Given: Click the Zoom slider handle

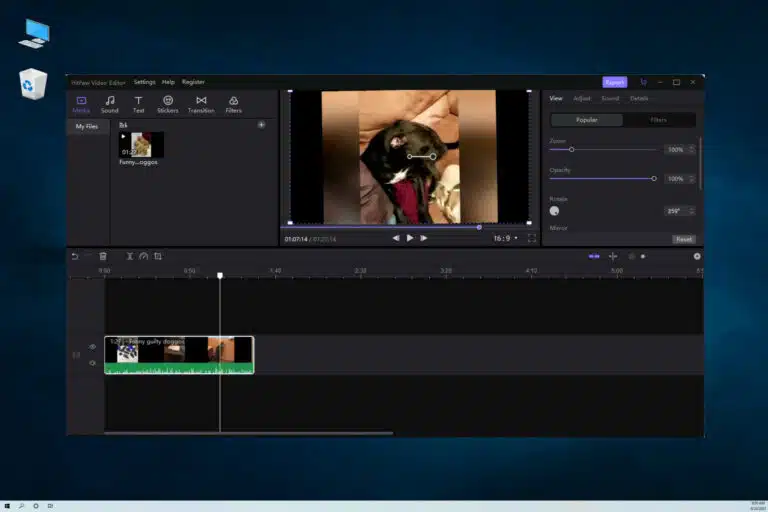Looking at the screenshot, I should click(x=572, y=149).
